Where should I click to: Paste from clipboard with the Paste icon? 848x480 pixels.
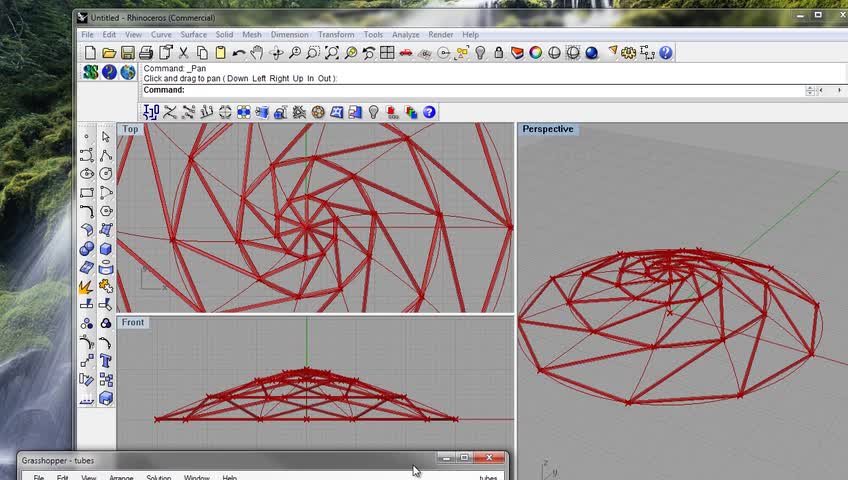[x=221, y=52]
